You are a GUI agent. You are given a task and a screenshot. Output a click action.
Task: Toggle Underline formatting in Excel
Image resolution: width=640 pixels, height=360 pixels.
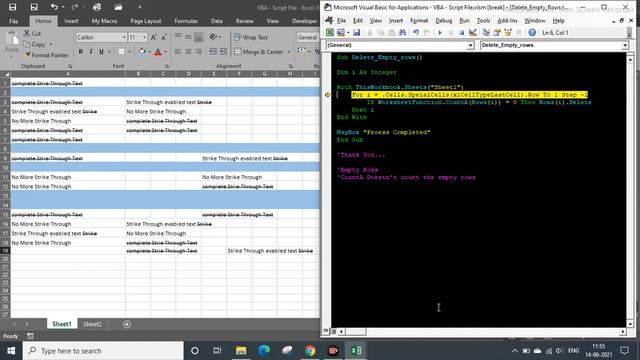pos(101,51)
